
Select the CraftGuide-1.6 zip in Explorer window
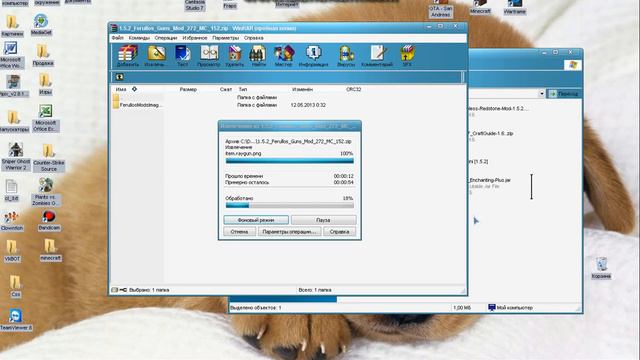(491, 133)
